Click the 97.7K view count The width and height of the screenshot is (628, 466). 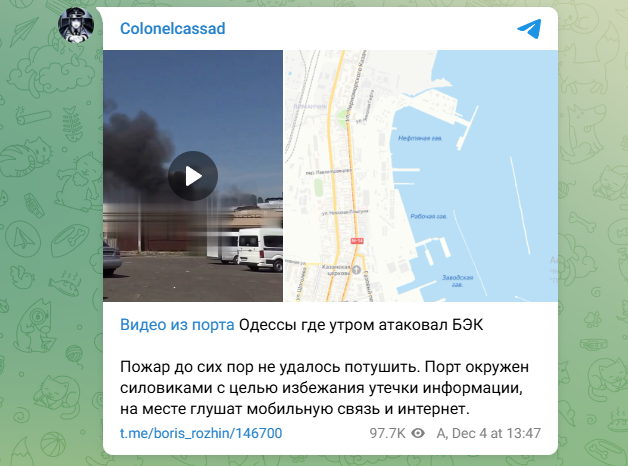(387, 433)
